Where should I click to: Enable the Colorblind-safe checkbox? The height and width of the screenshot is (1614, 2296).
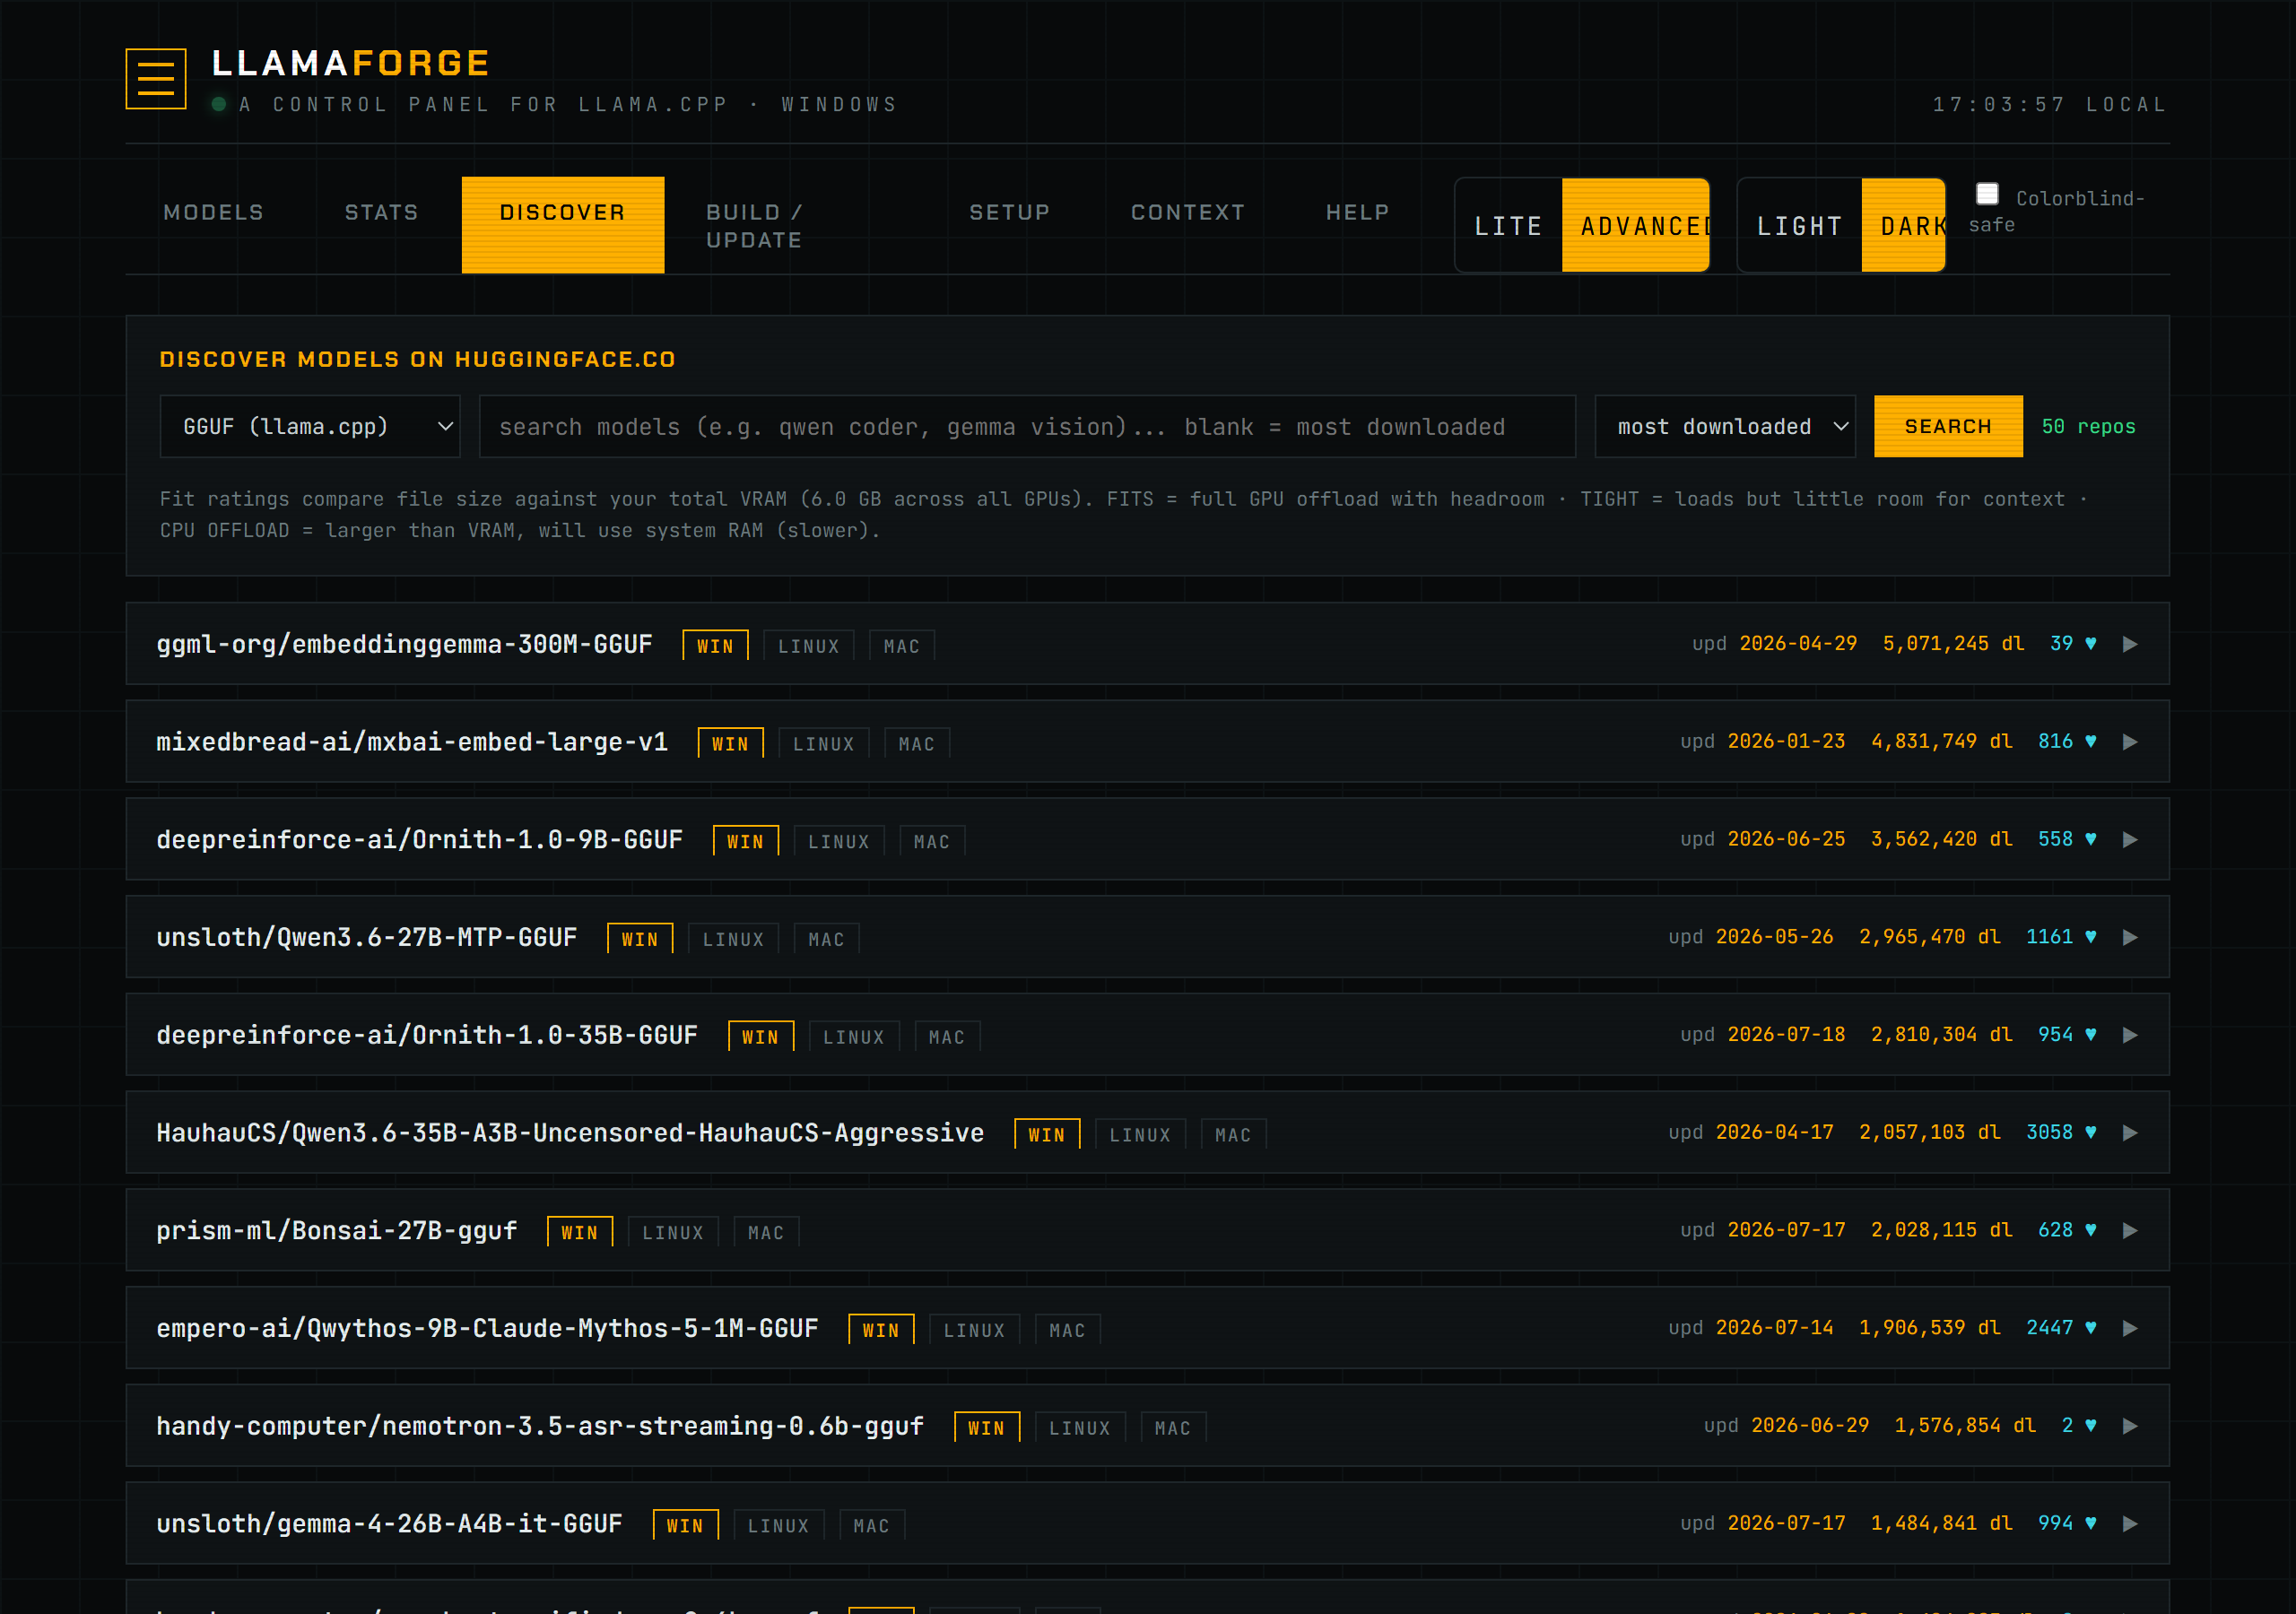(x=1987, y=194)
